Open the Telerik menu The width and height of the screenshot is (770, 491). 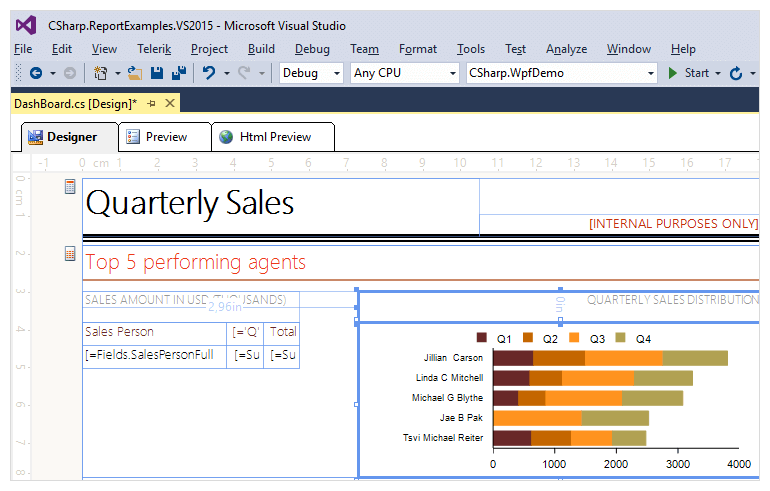click(154, 49)
